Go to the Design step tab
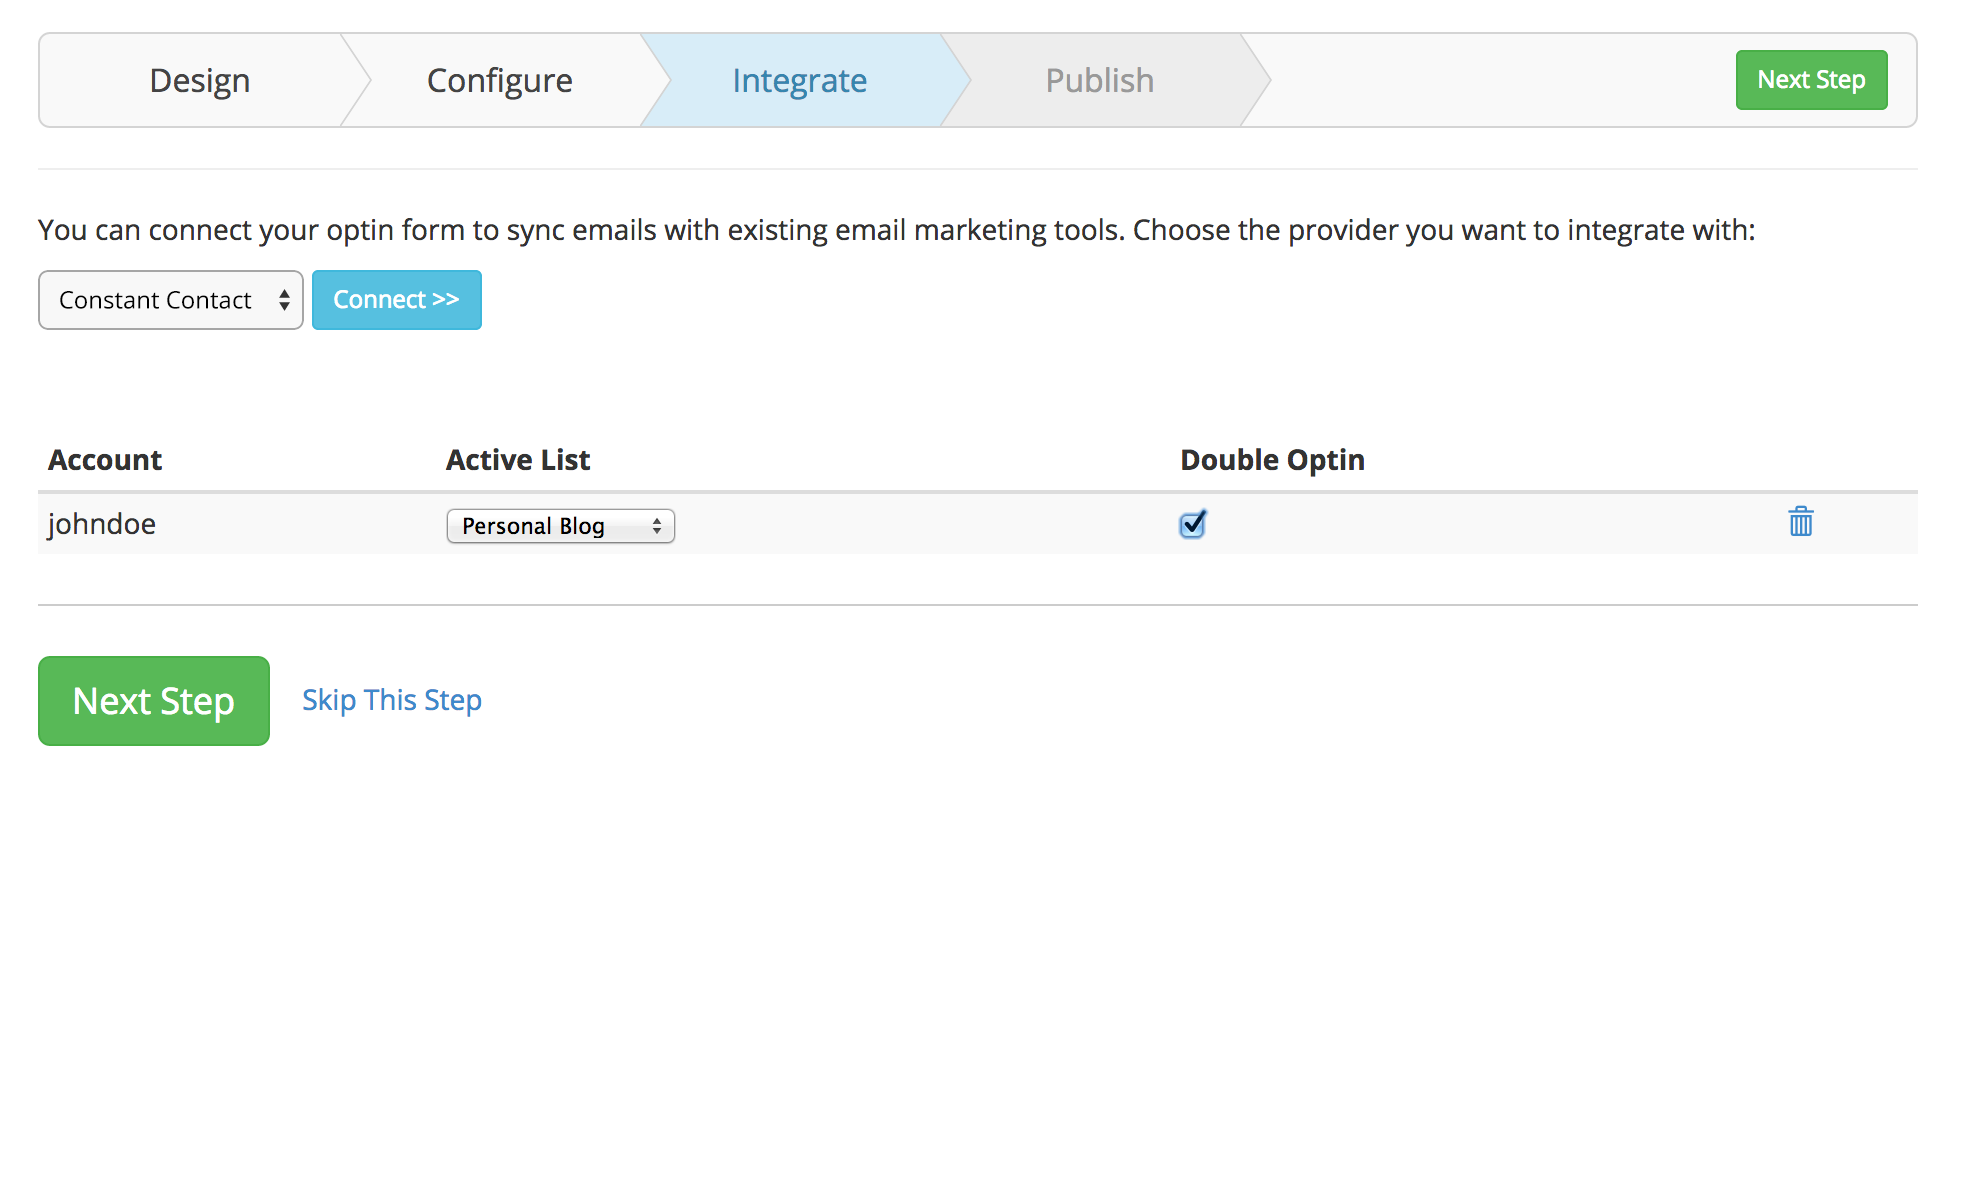This screenshot has width=1964, height=1186. pos(199,80)
